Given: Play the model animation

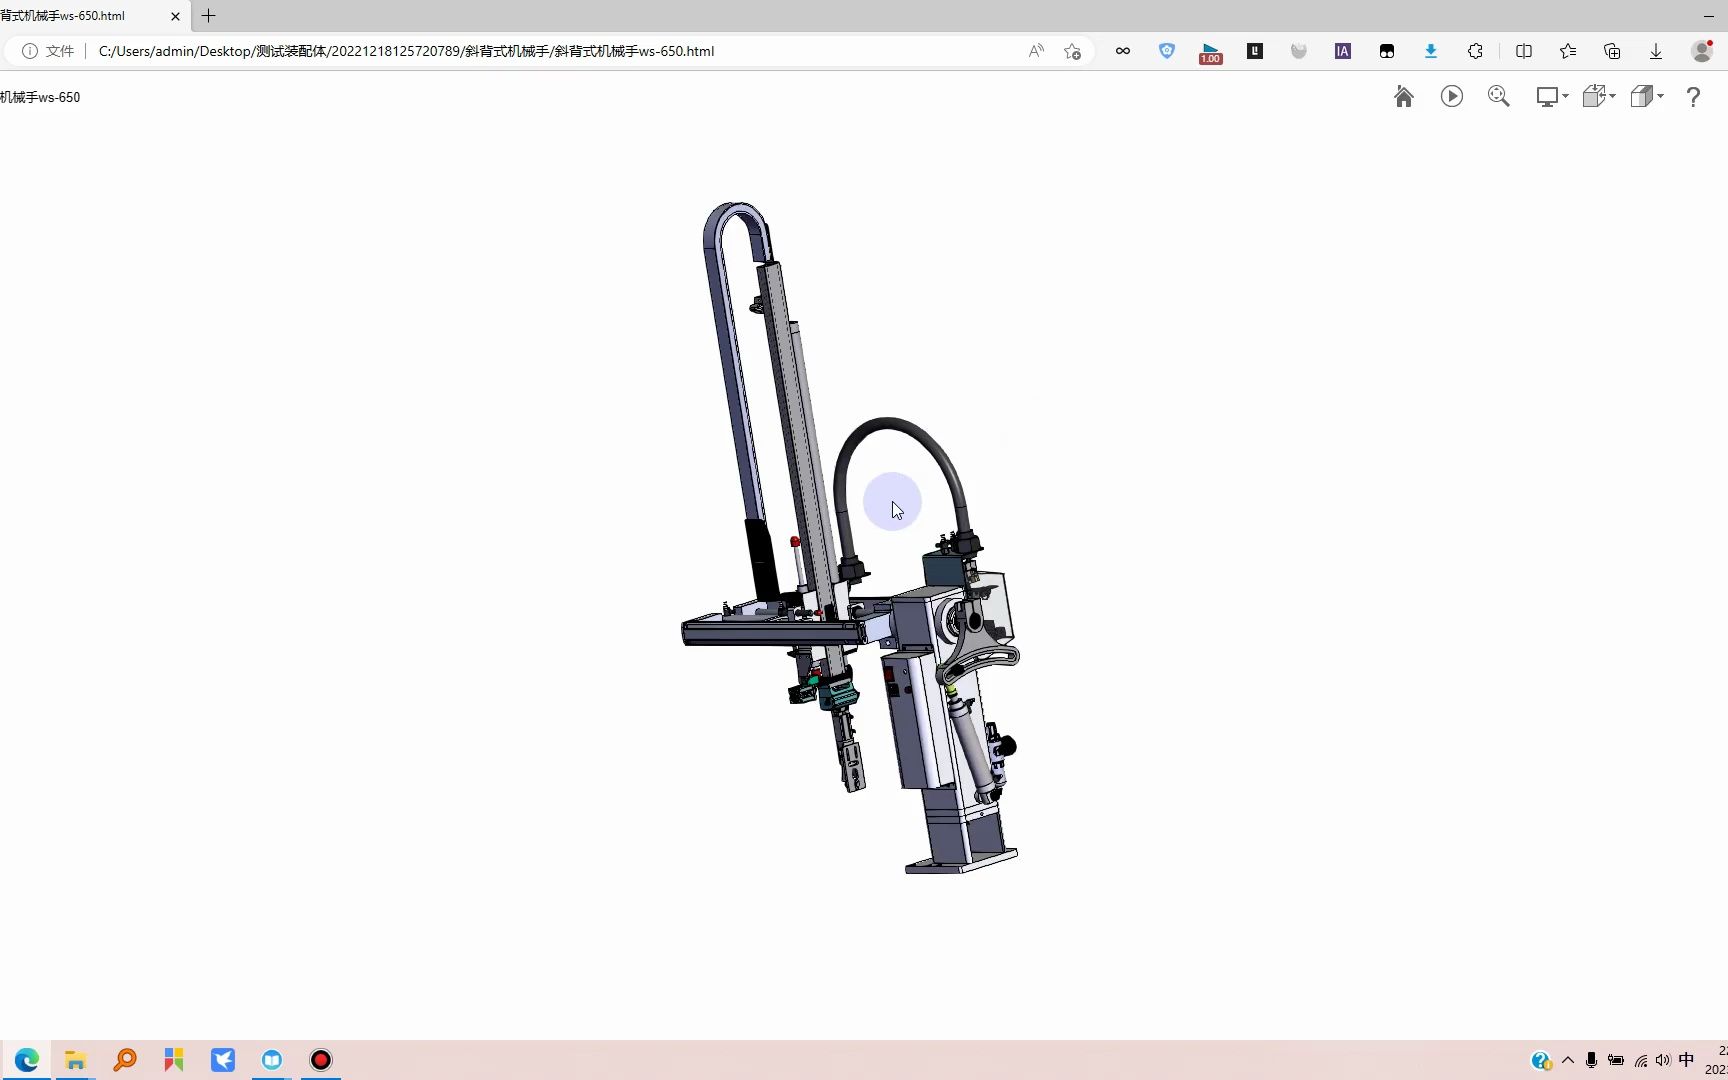Looking at the screenshot, I should tap(1452, 96).
